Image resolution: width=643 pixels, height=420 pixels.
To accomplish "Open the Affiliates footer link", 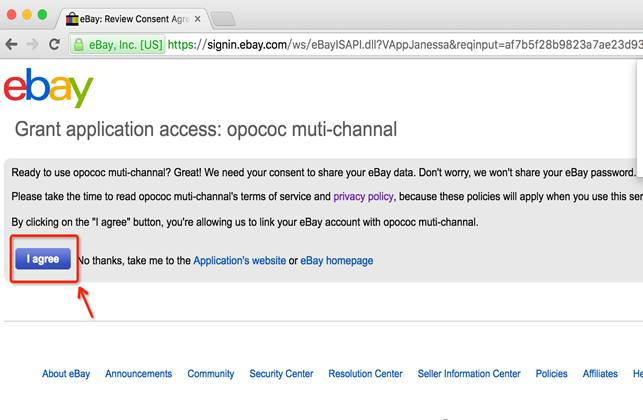I will [x=600, y=374].
